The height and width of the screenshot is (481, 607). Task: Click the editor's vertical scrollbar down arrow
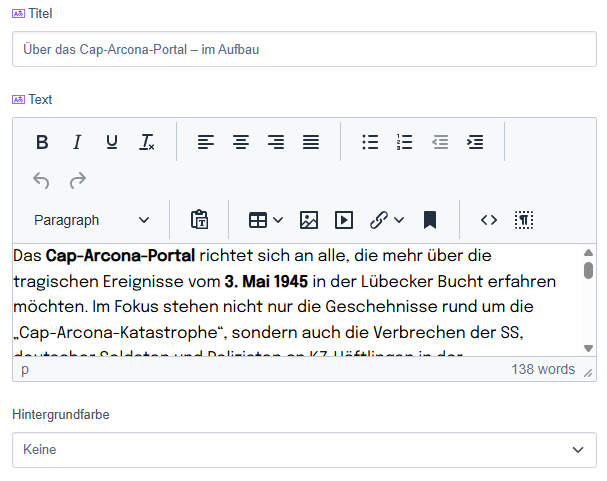pos(588,348)
